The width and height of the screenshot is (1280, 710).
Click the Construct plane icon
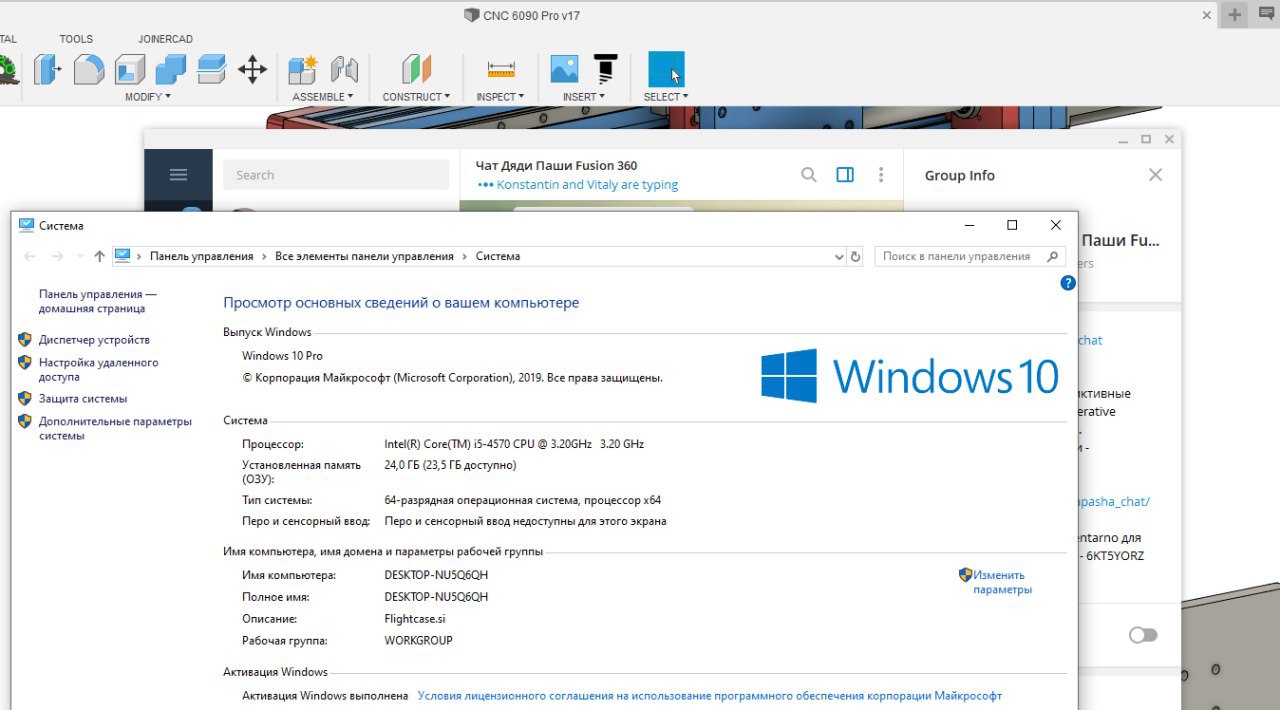[x=416, y=69]
